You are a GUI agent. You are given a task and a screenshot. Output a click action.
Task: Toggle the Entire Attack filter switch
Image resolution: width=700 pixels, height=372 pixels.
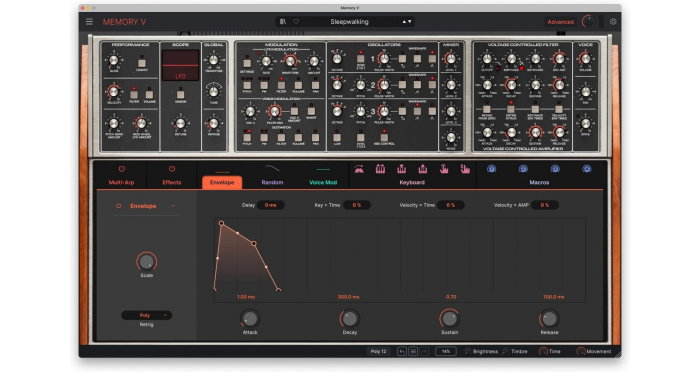point(511,109)
